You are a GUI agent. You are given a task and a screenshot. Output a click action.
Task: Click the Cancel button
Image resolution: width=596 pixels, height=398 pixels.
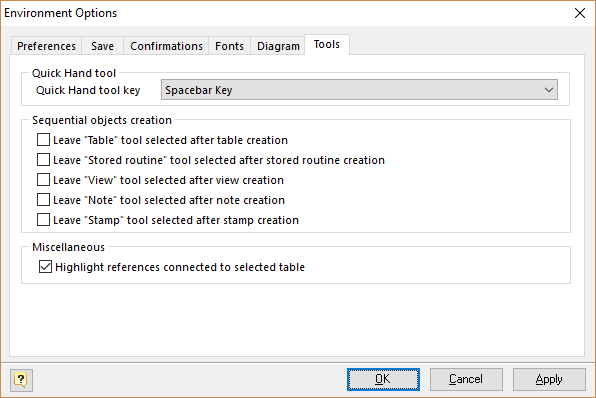[x=466, y=379]
